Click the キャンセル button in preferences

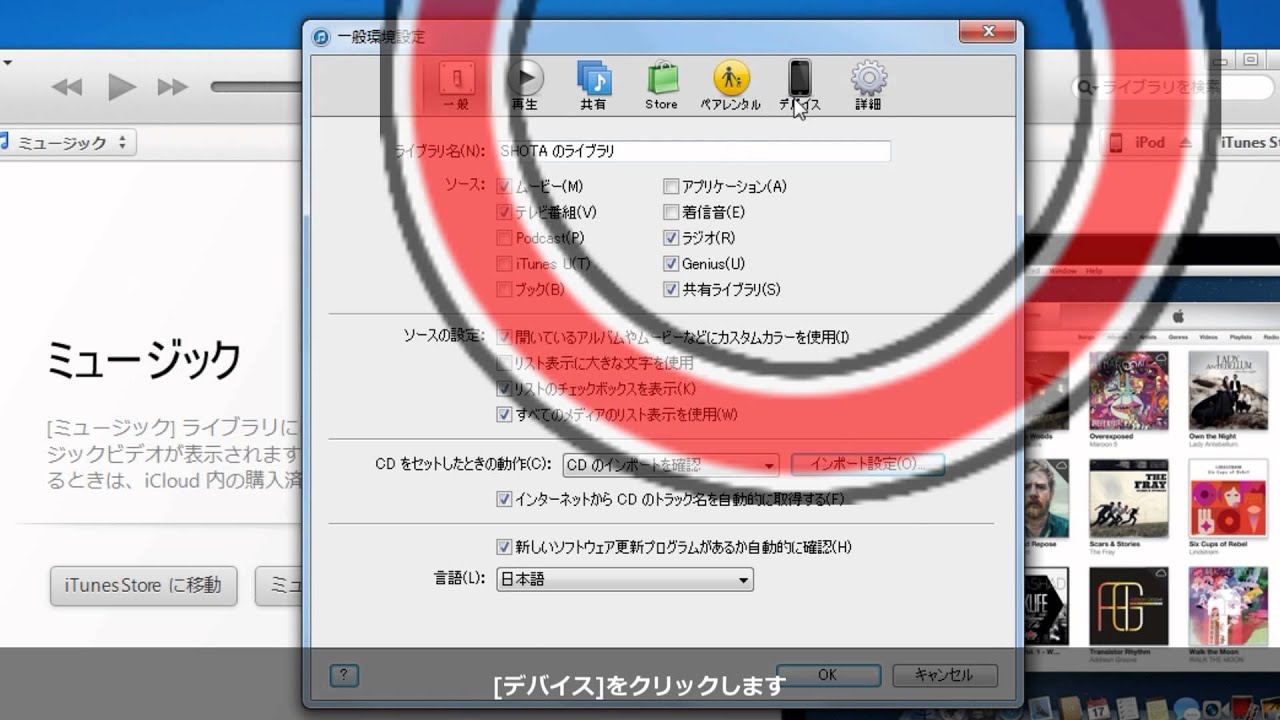(945, 675)
